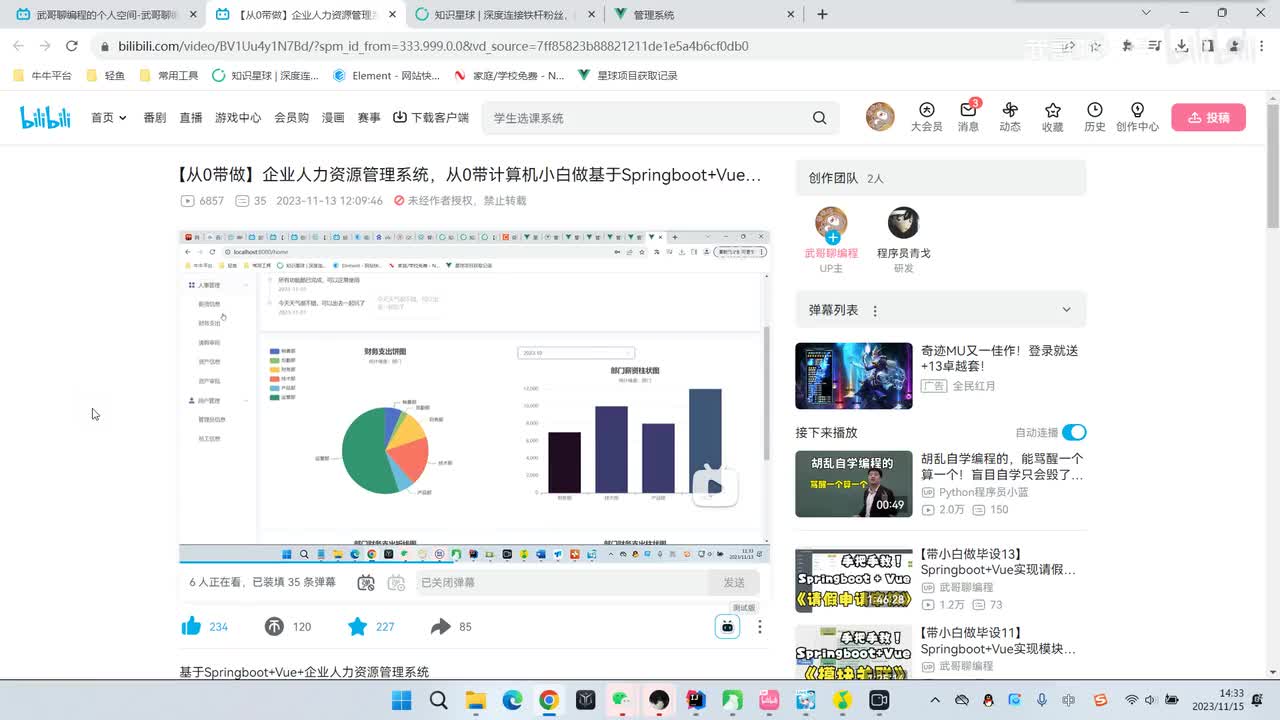
Task: Click the pink 投稿 button
Action: click(x=1208, y=117)
